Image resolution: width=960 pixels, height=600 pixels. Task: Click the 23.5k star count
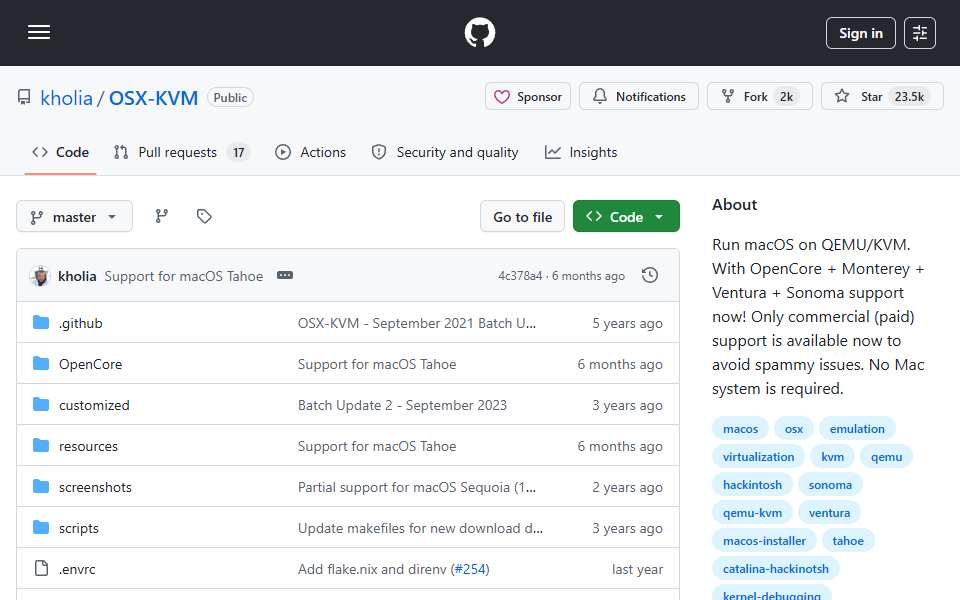tap(909, 97)
